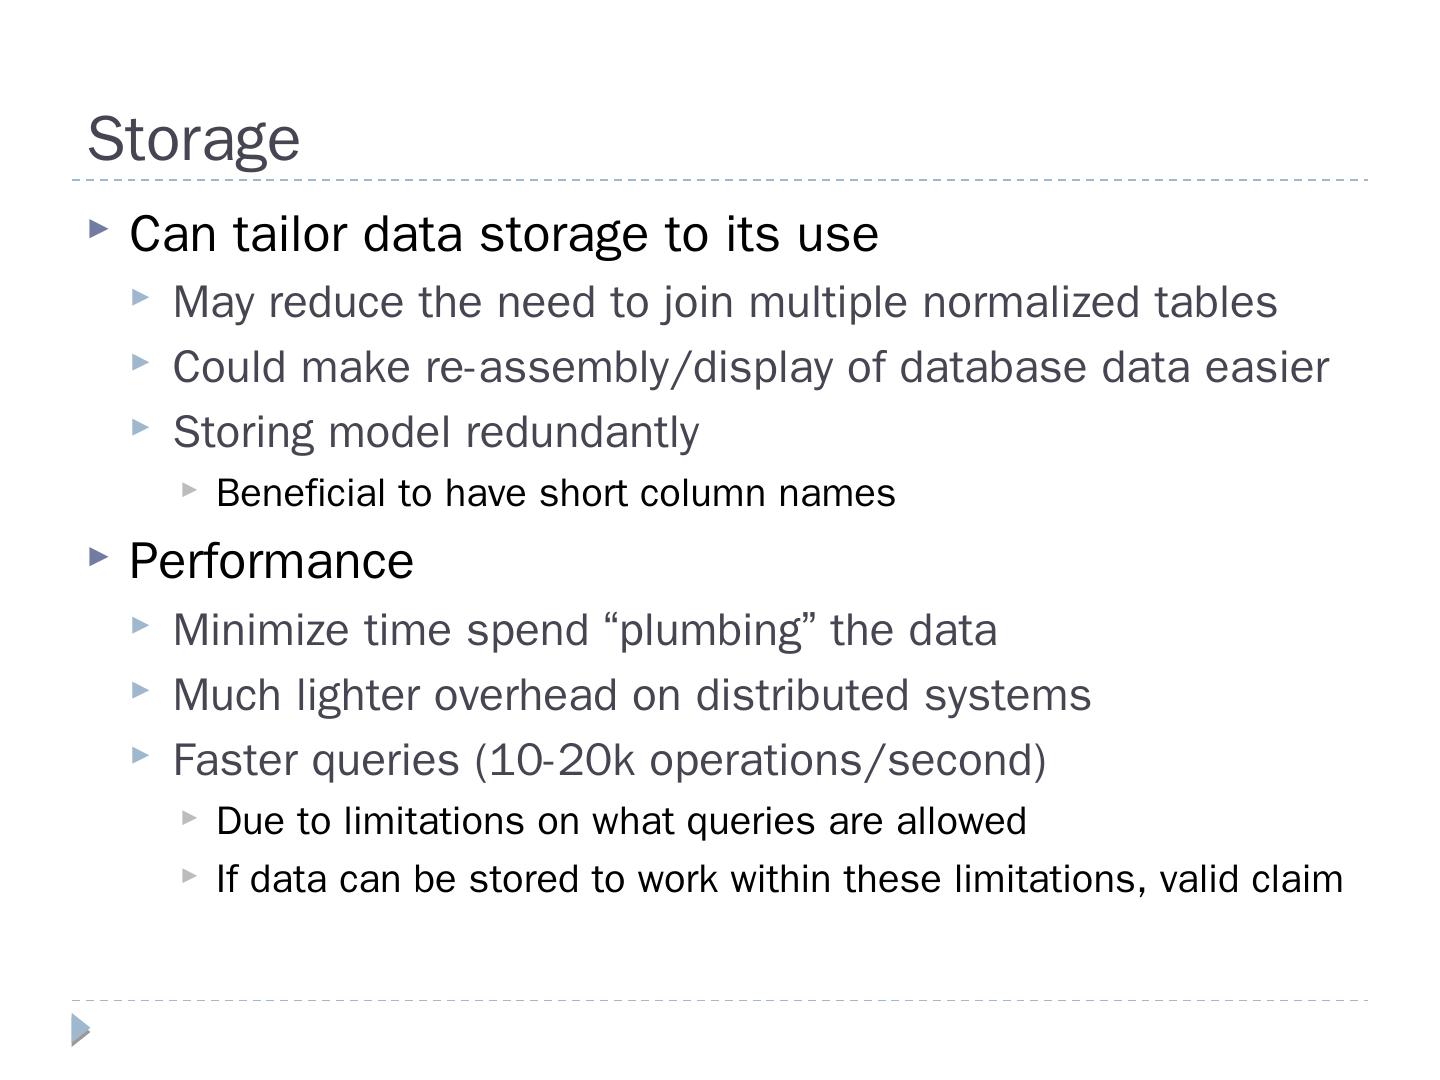Image resolution: width=1440 pixels, height=1080 pixels.
Task: Click the 'Faster queries (10-20k operations/second)' line
Action: (609, 760)
